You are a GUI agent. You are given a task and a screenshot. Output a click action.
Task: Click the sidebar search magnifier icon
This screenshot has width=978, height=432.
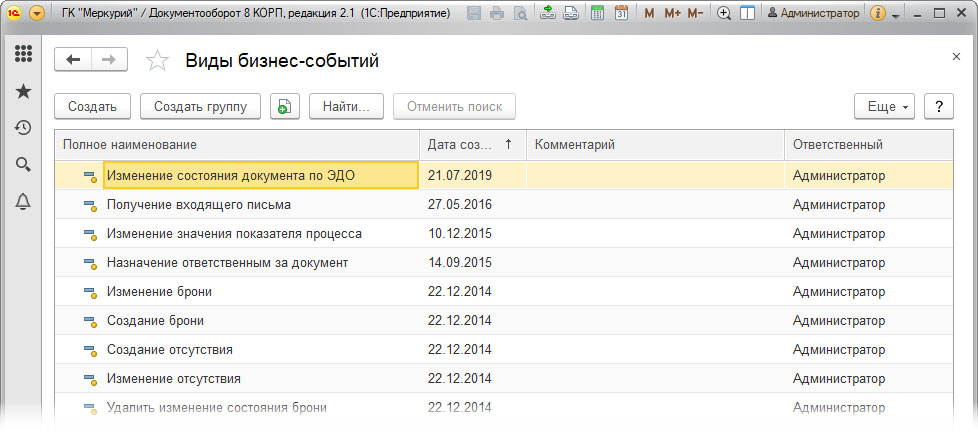[23, 164]
